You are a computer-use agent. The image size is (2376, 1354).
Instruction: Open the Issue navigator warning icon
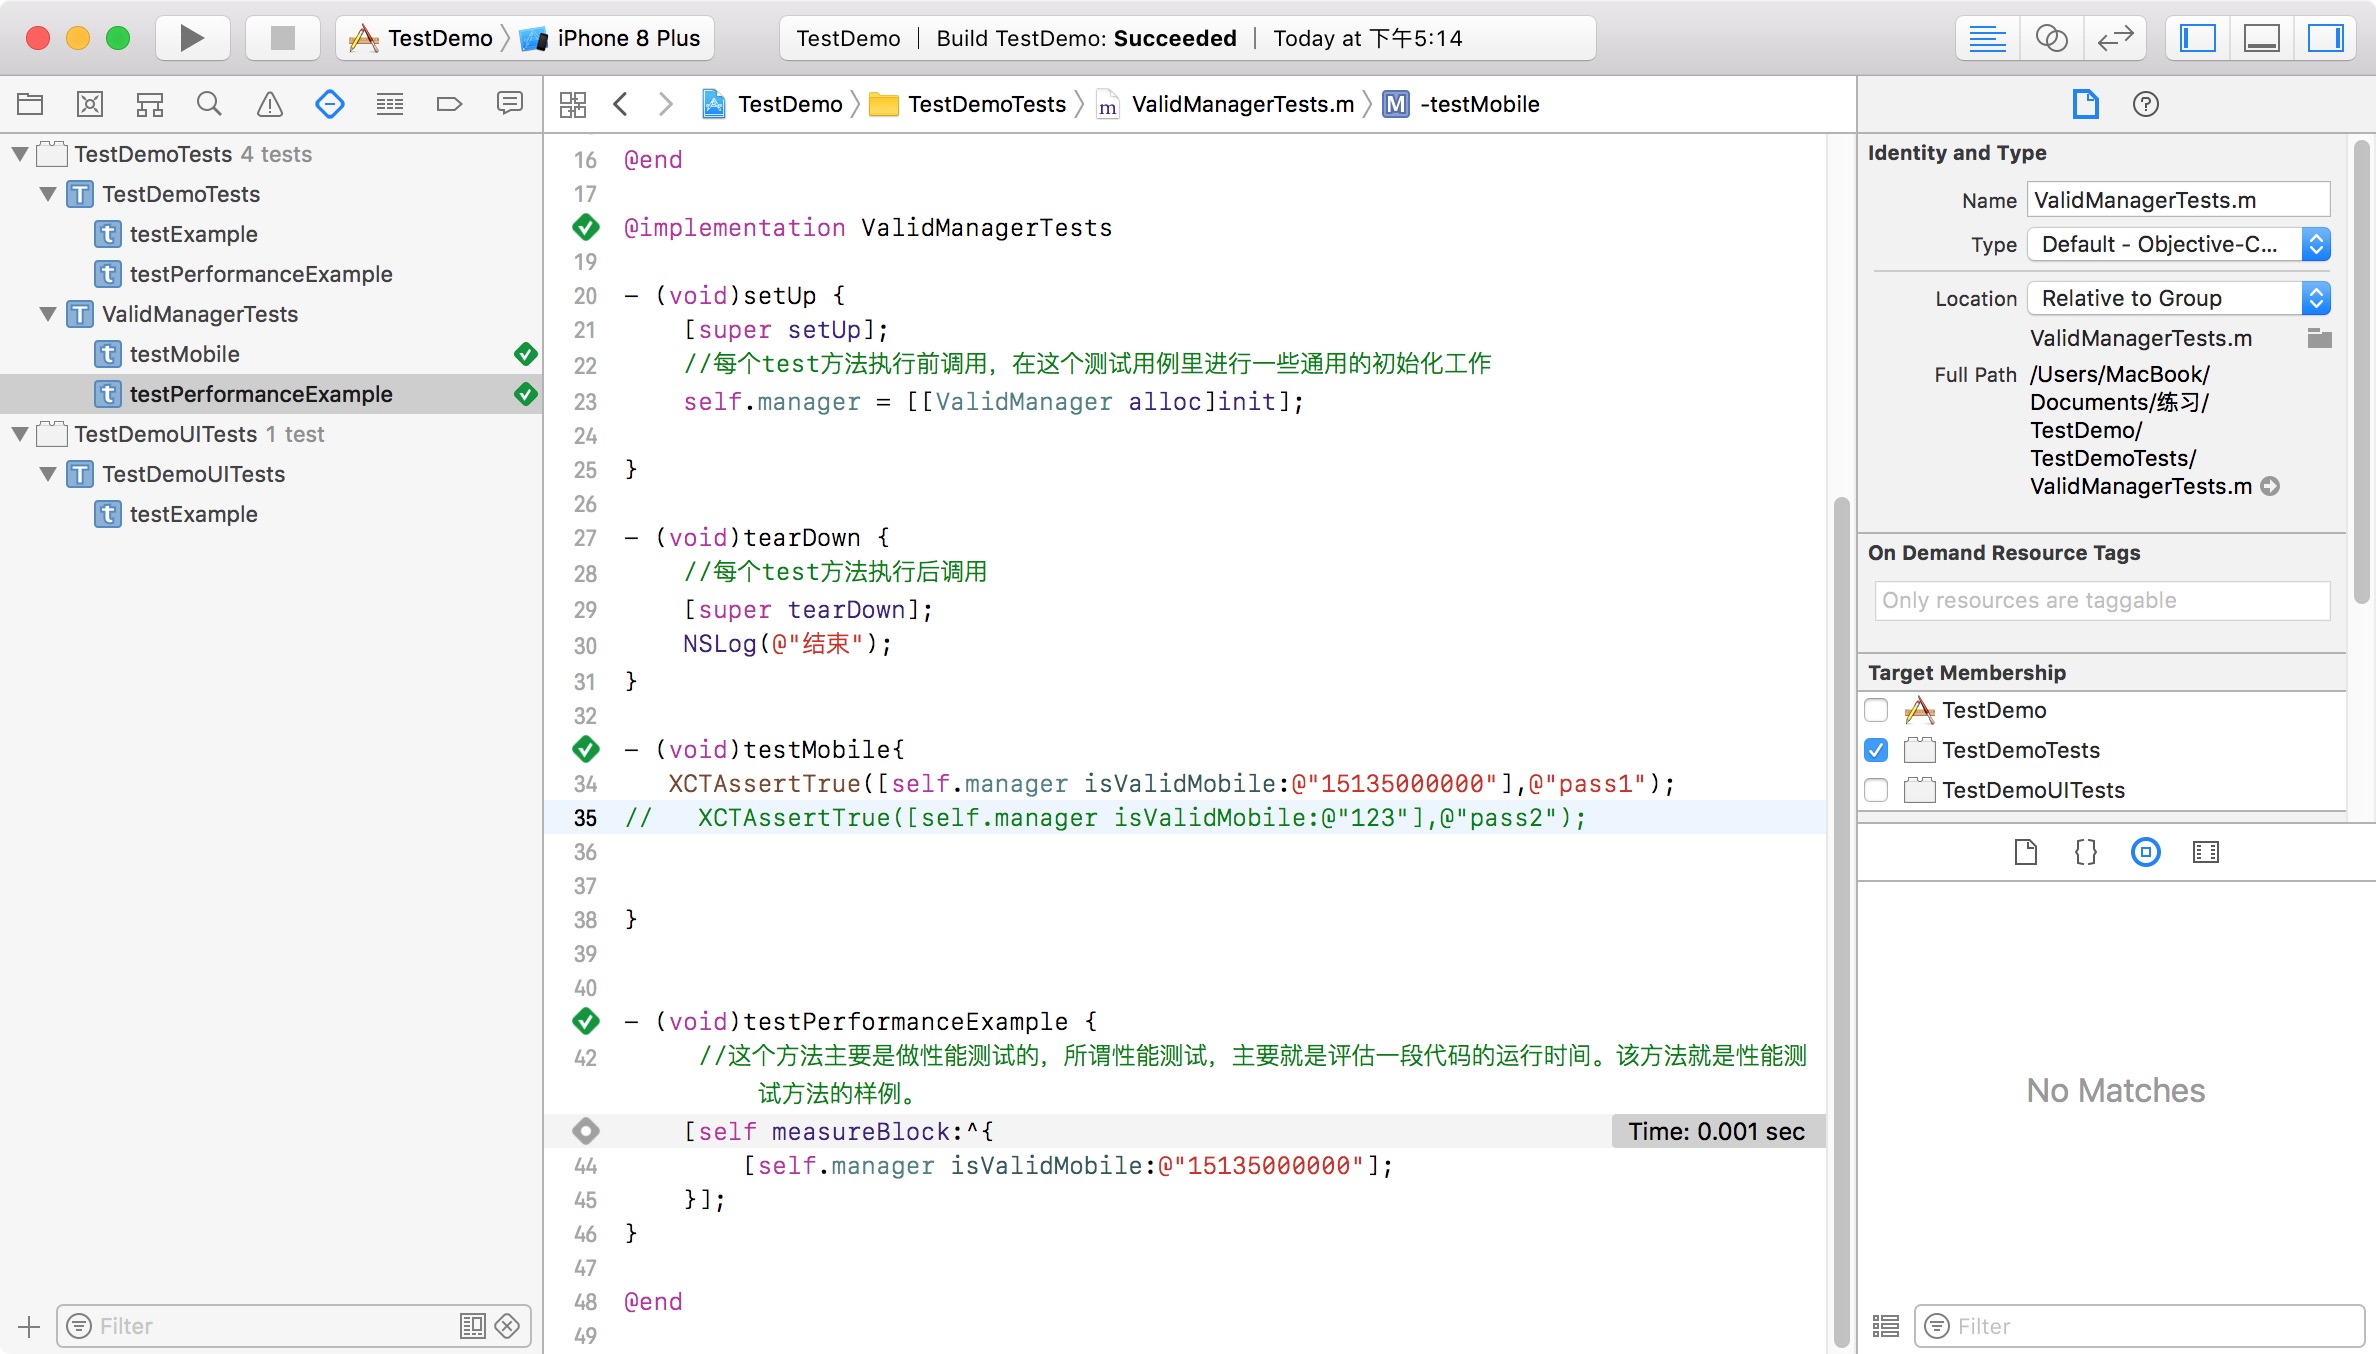tap(270, 104)
